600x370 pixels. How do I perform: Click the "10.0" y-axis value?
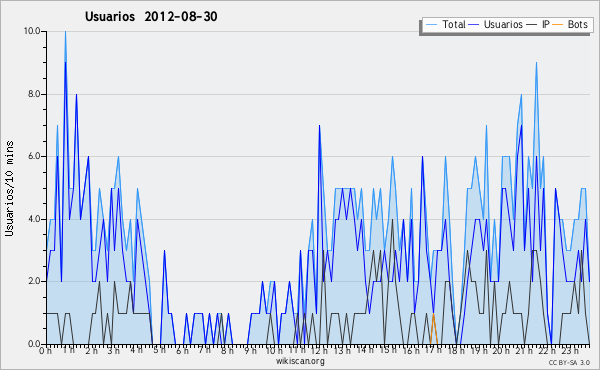click(32, 31)
